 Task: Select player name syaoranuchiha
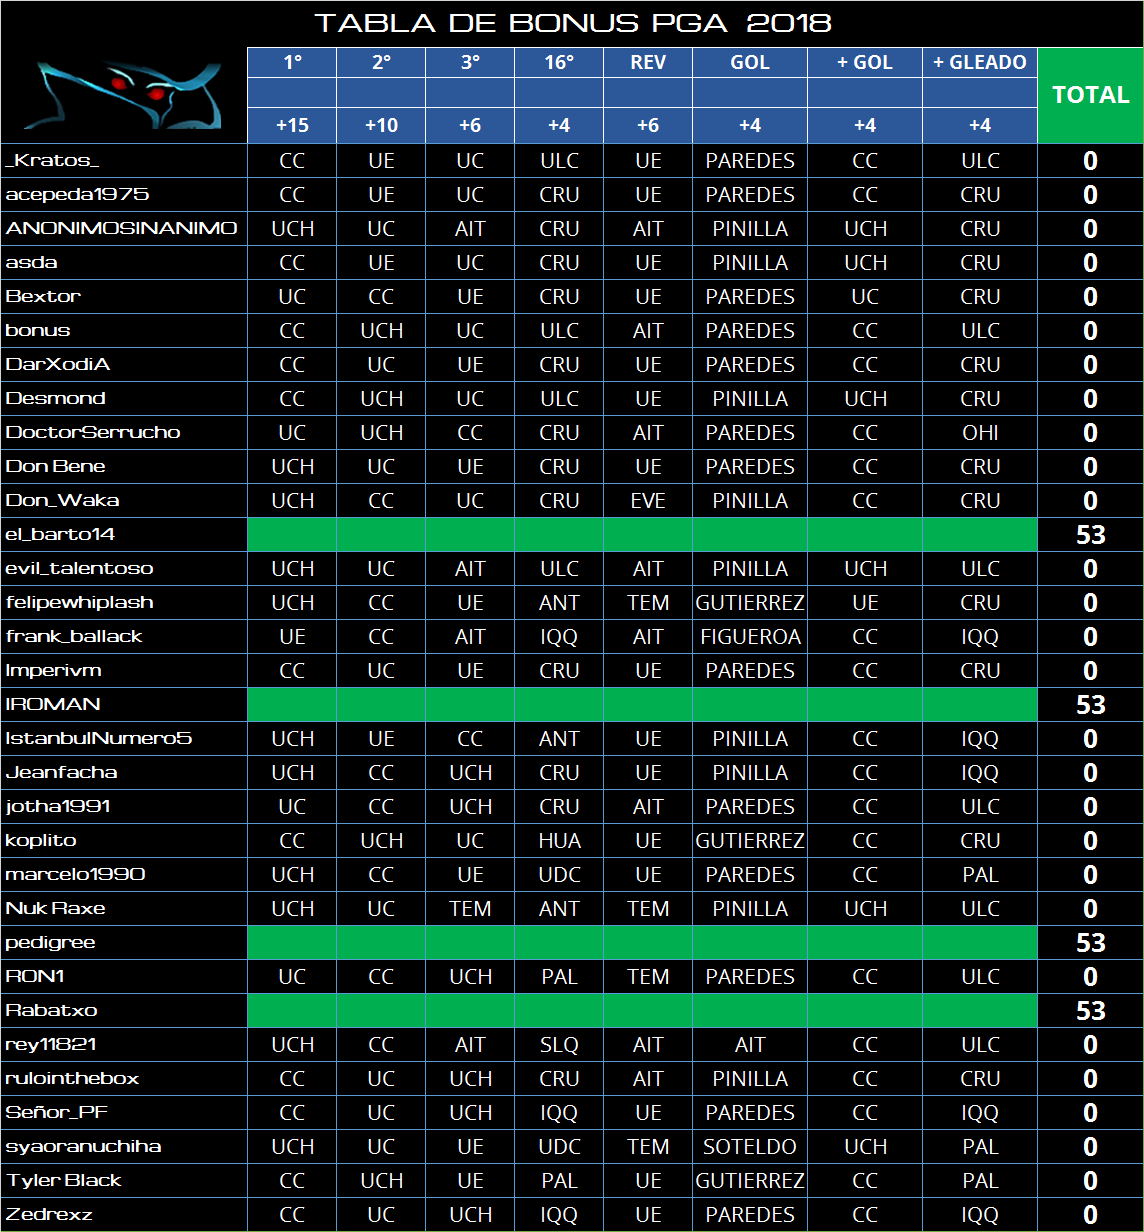tap(83, 1146)
